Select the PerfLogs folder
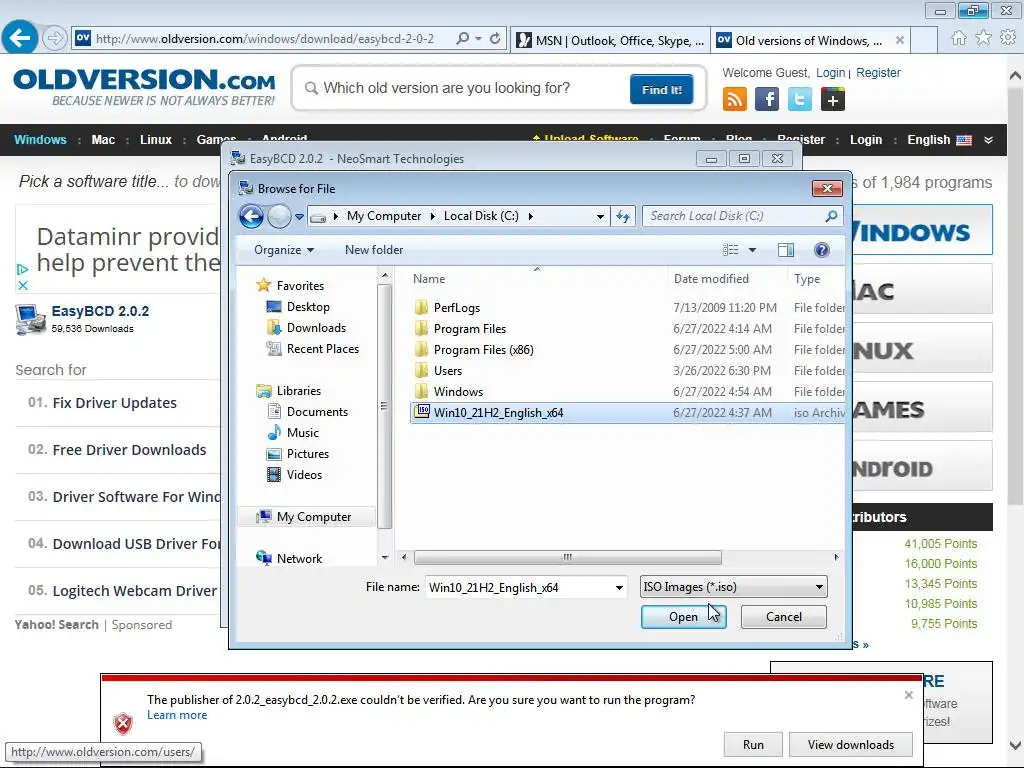The height and width of the screenshot is (768, 1024). (x=456, y=308)
